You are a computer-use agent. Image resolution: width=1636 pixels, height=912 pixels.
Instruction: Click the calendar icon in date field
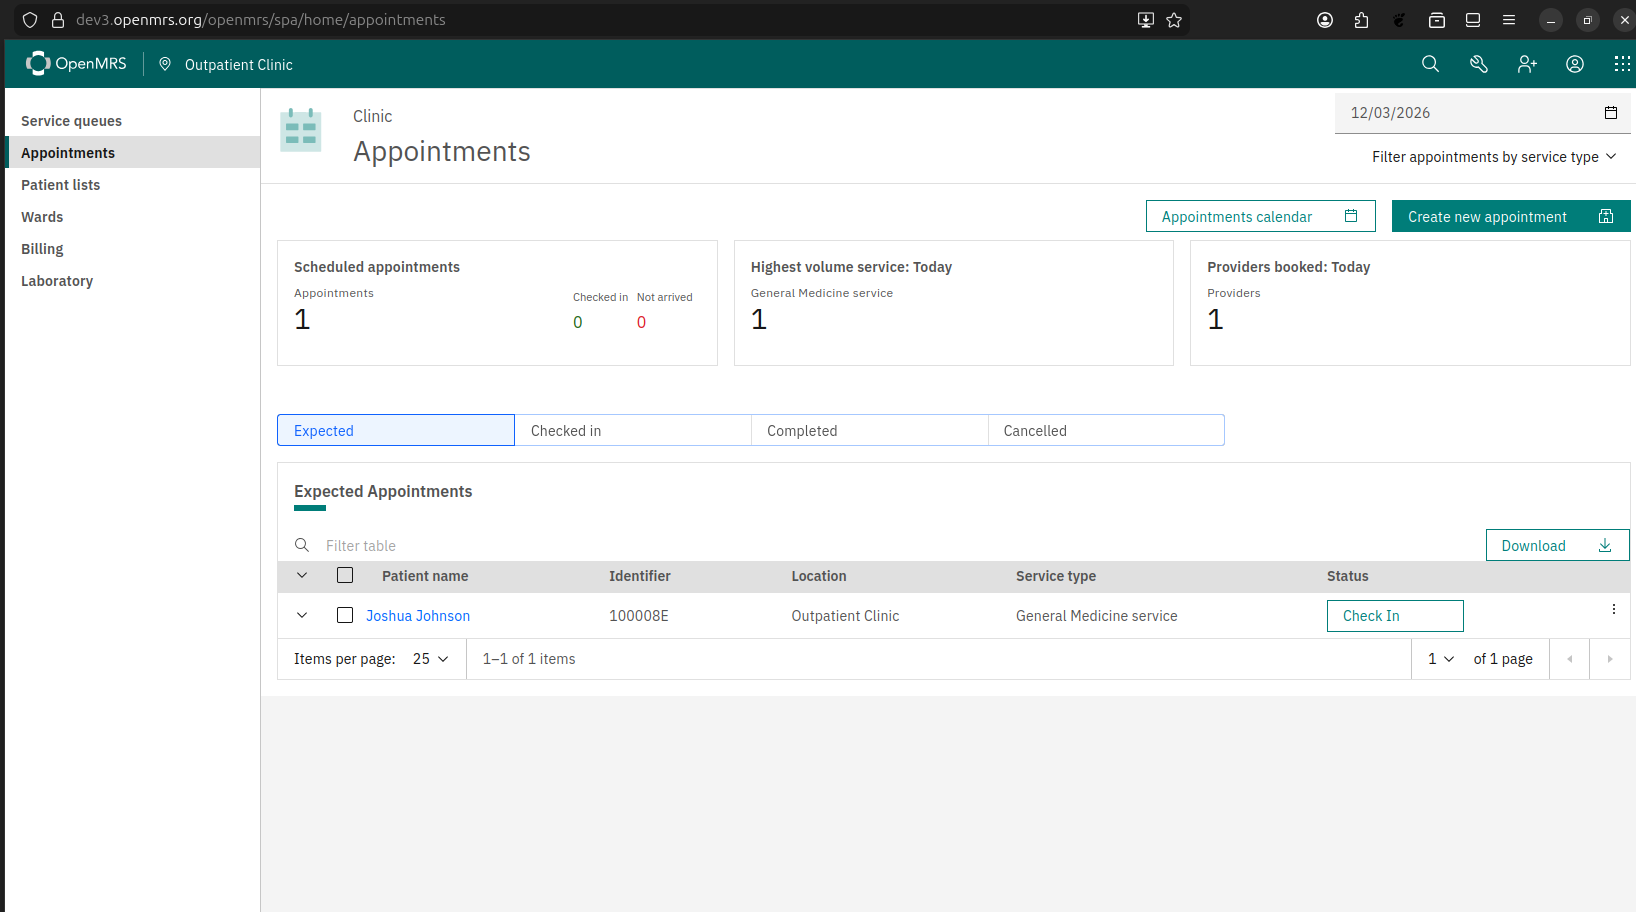coord(1610,113)
